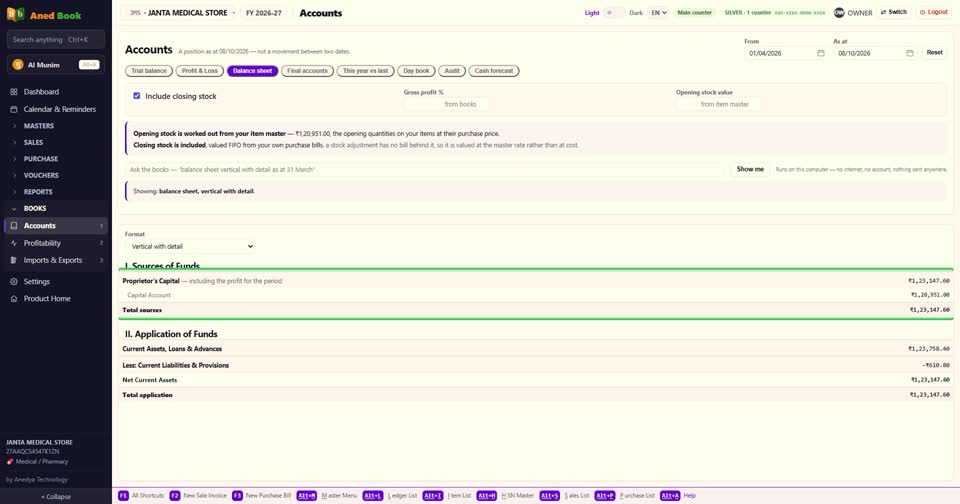Click the Imports & Exports icon
The image size is (960, 504).
(13, 260)
